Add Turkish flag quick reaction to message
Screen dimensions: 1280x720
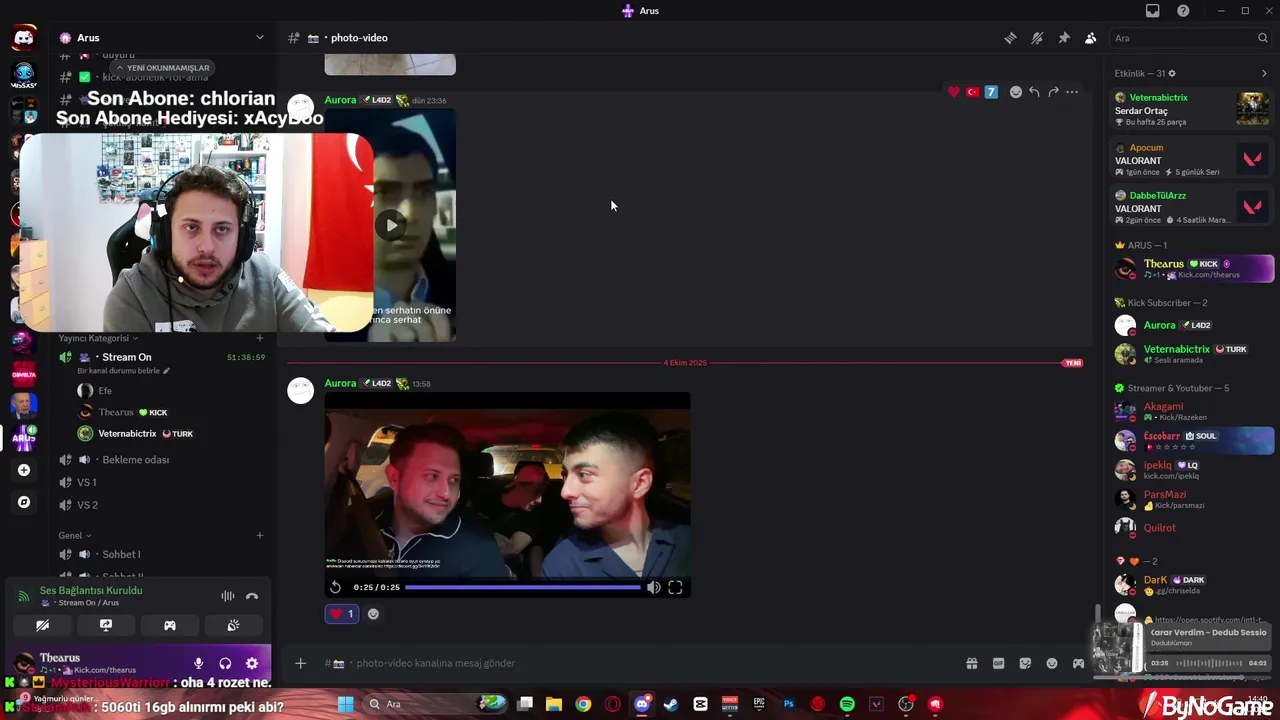tap(972, 92)
